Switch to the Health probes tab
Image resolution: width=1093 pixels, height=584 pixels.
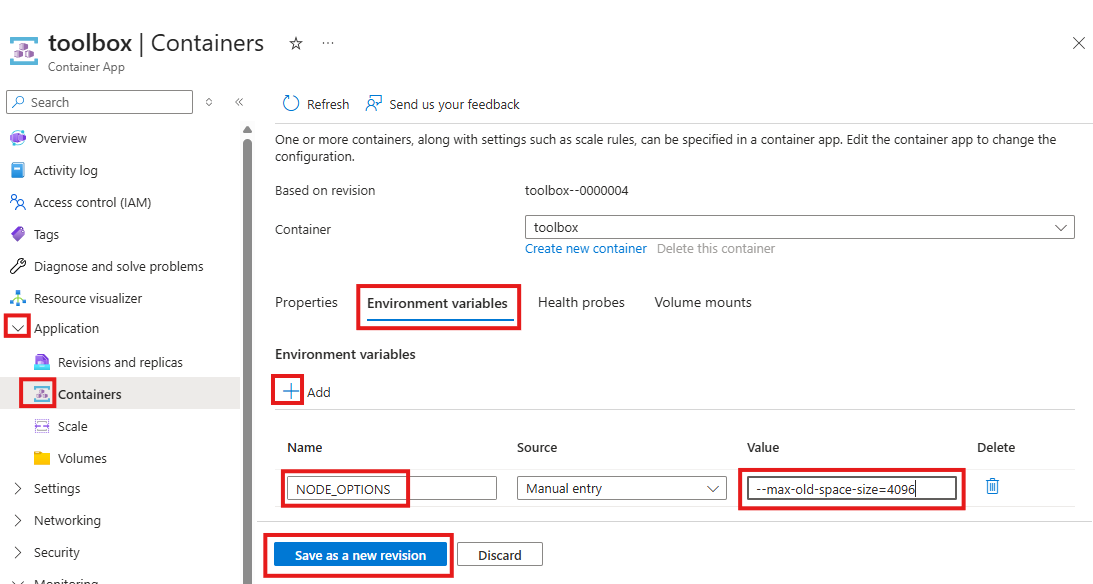[x=581, y=302]
